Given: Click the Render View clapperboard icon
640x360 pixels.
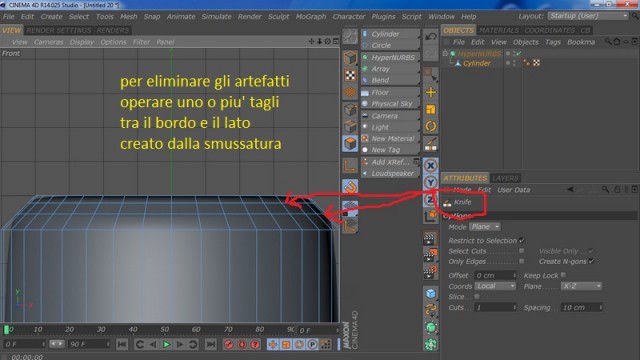Looking at the screenshot, I should pyautogui.click(x=430, y=238).
